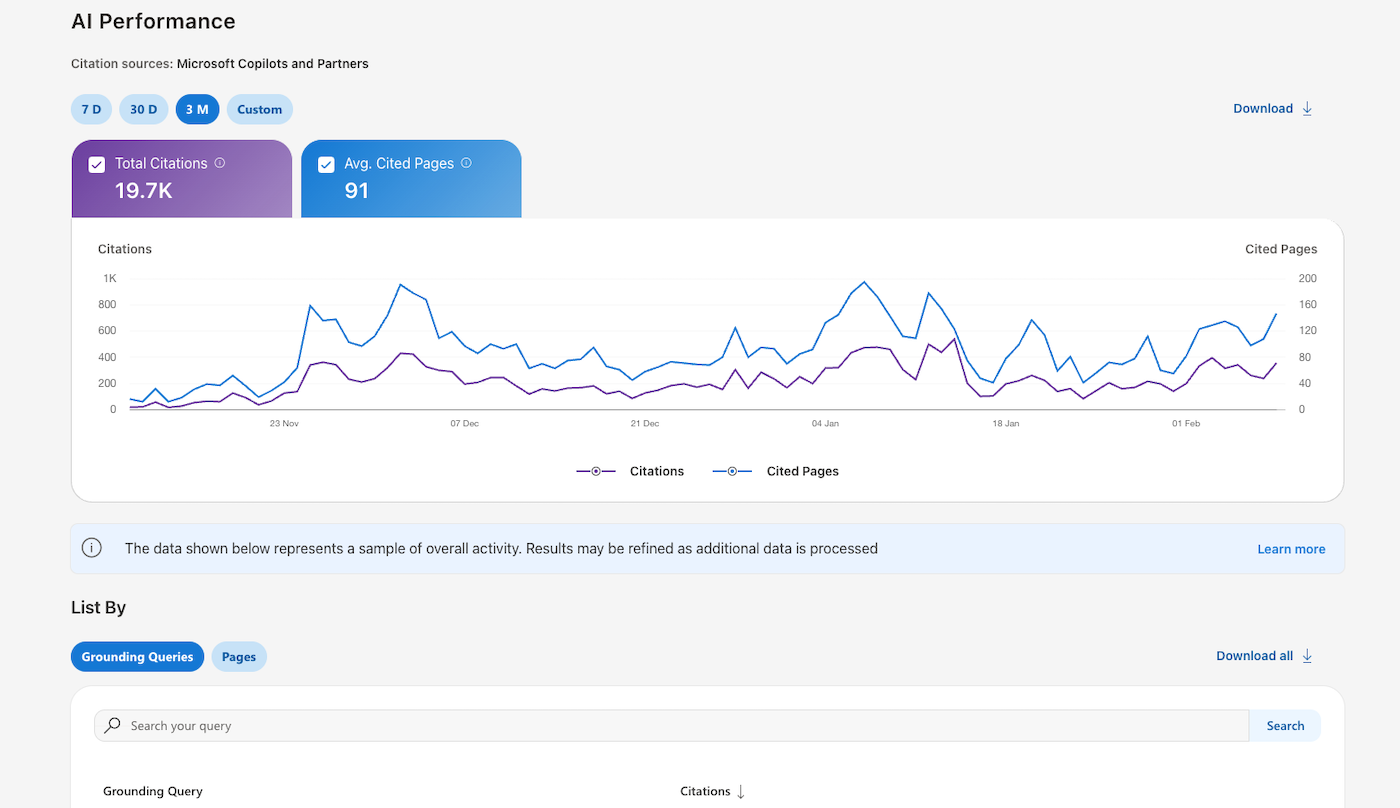This screenshot has width=1400, height=808.
Task: Focus the Search your query field
Action: (680, 726)
